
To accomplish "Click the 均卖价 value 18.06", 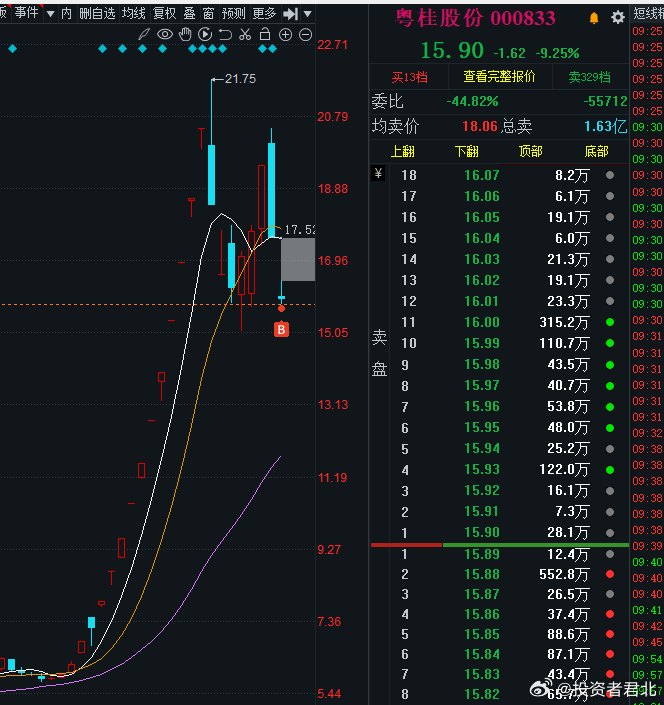I will [480, 126].
